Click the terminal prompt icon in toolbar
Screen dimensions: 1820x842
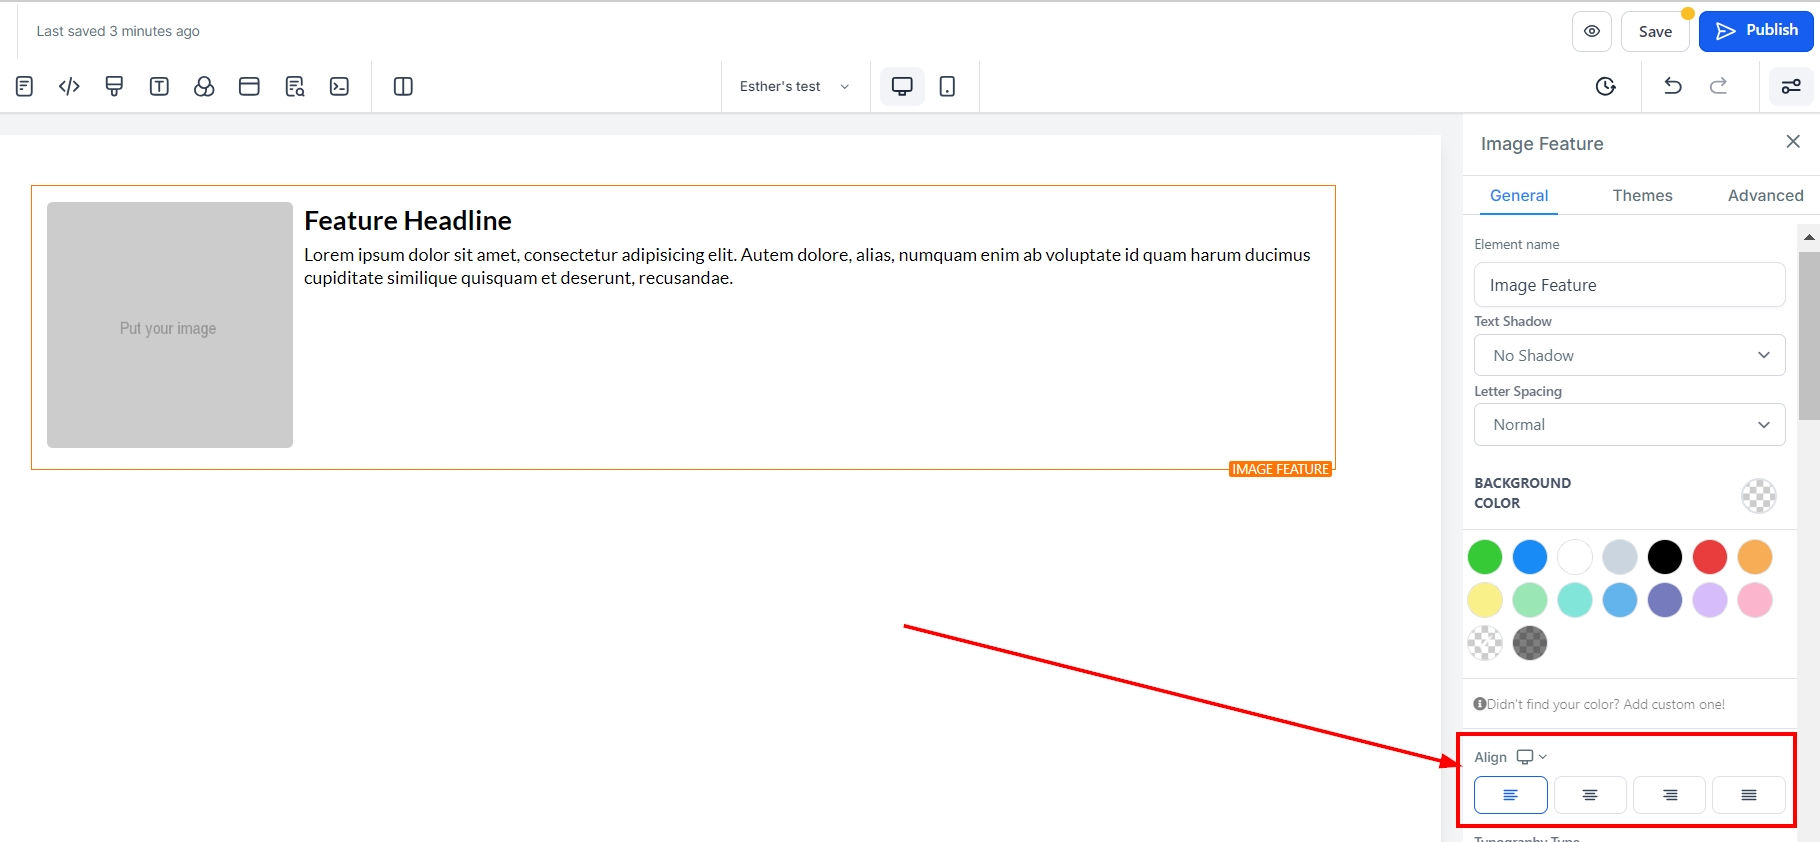pyautogui.click(x=339, y=87)
